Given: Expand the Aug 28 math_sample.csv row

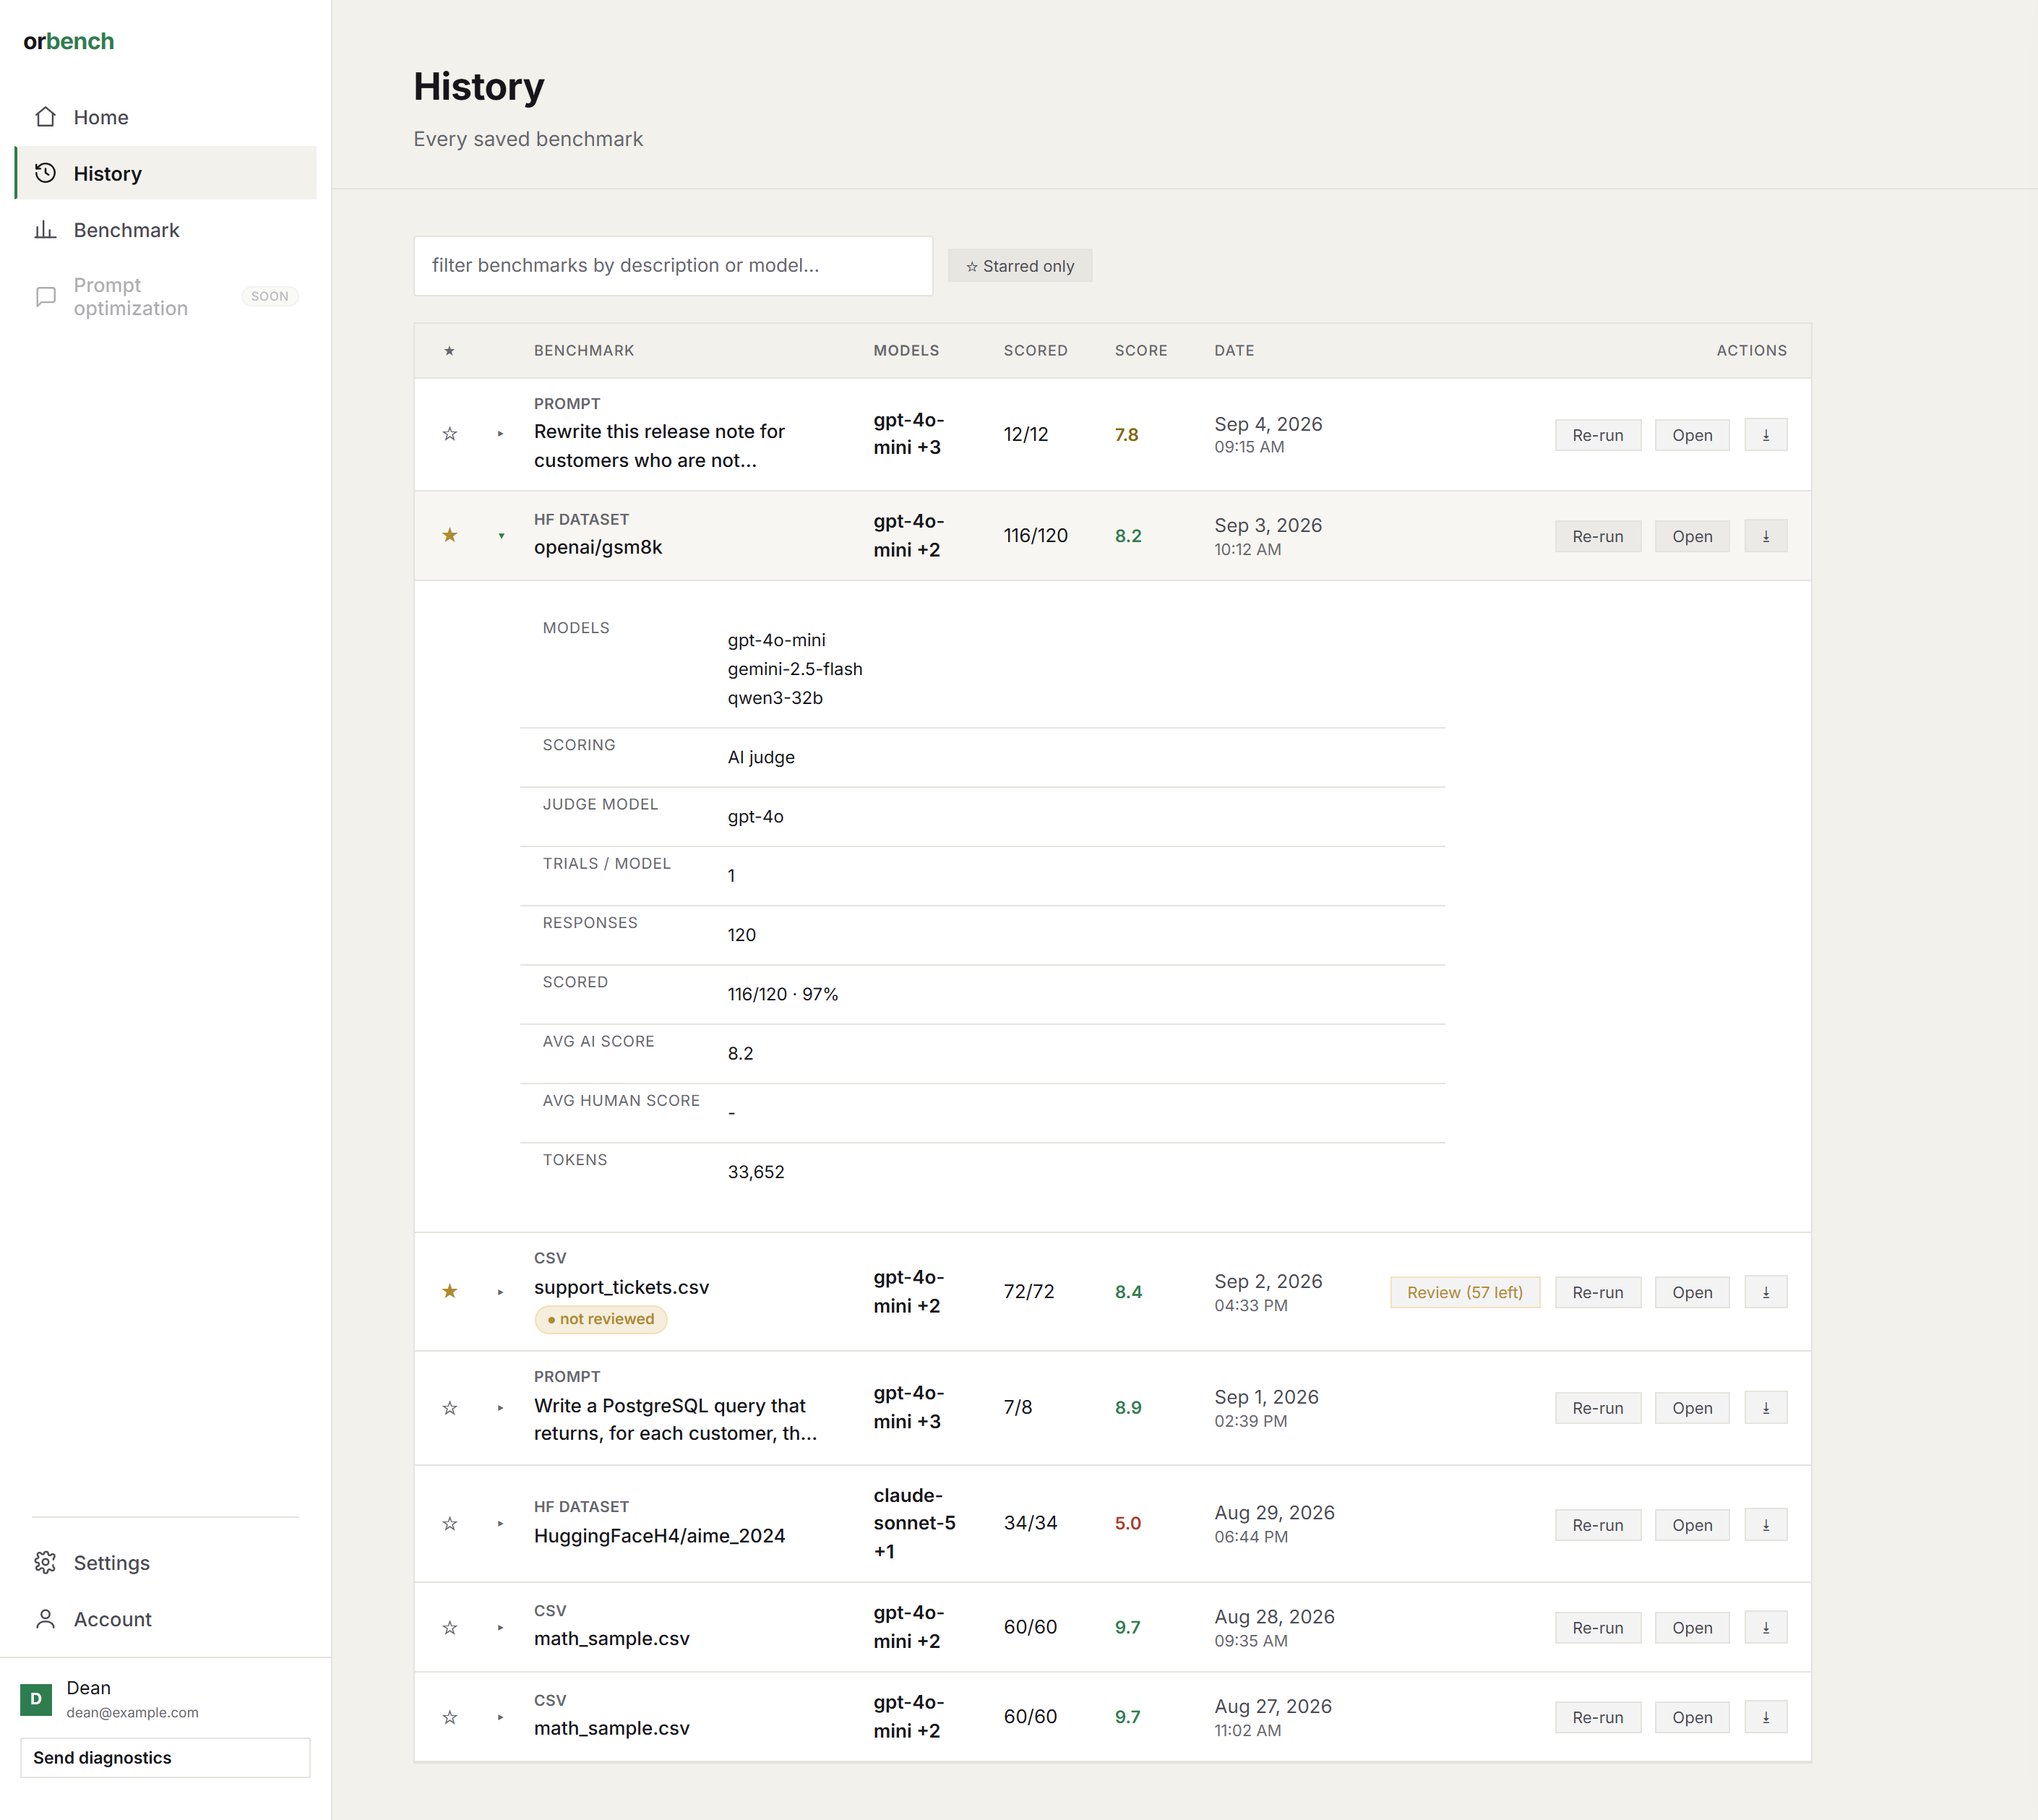Looking at the screenshot, I should pyautogui.click(x=501, y=1628).
